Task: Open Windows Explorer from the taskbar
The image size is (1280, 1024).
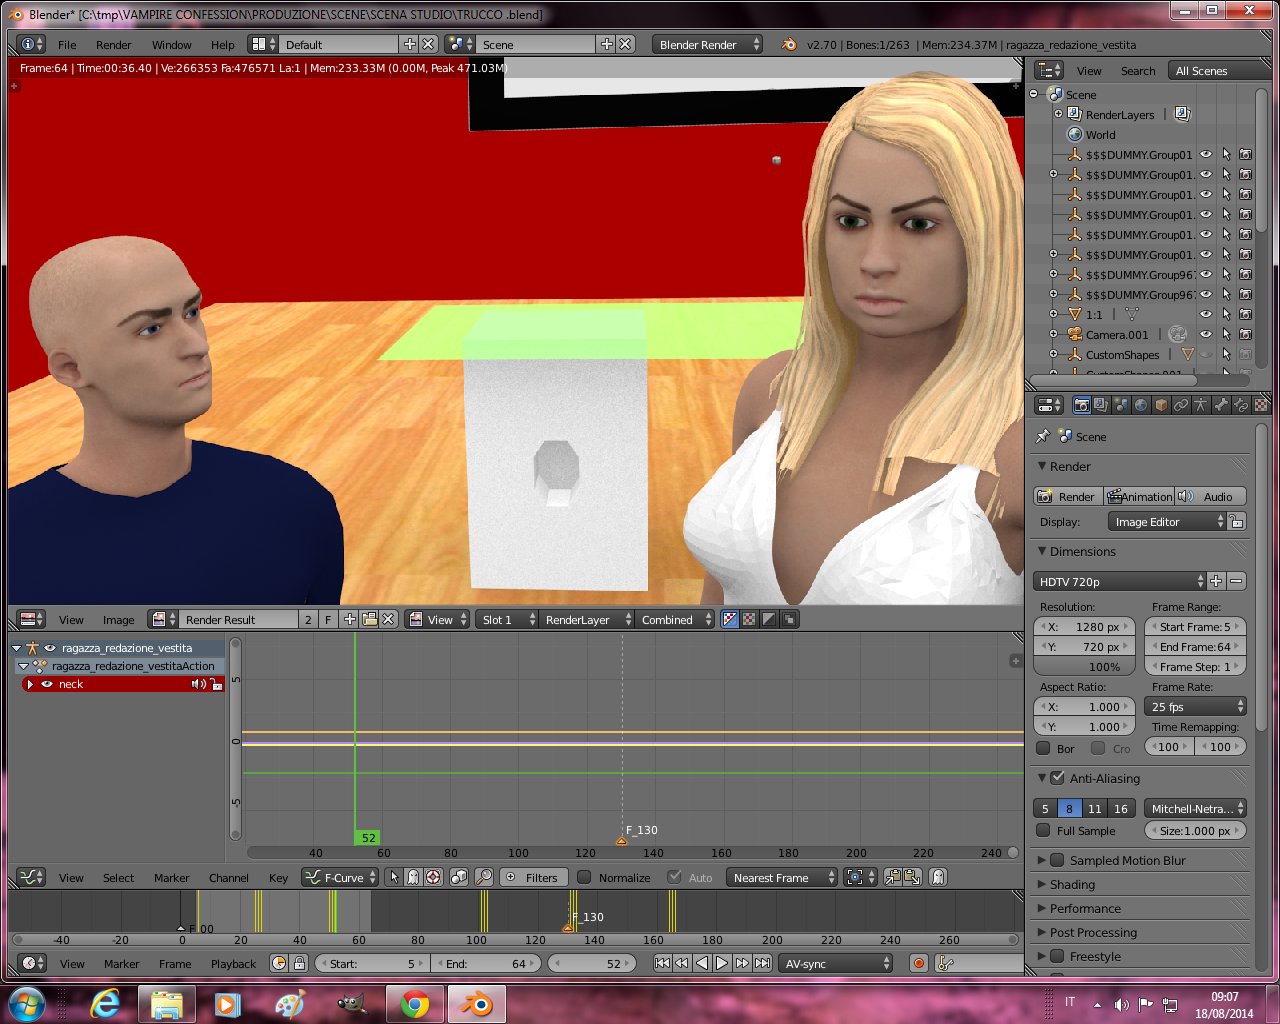Action: pos(166,1003)
